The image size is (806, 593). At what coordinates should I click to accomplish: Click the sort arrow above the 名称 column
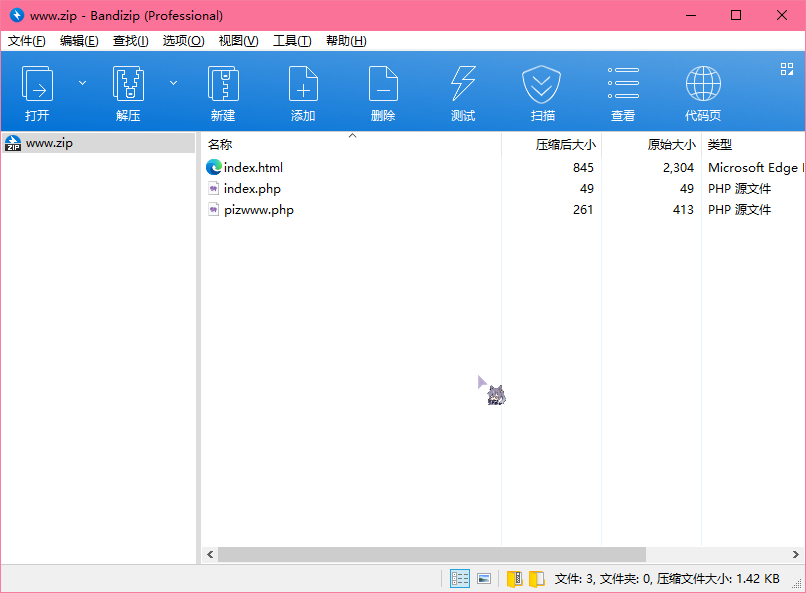(352, 135)
